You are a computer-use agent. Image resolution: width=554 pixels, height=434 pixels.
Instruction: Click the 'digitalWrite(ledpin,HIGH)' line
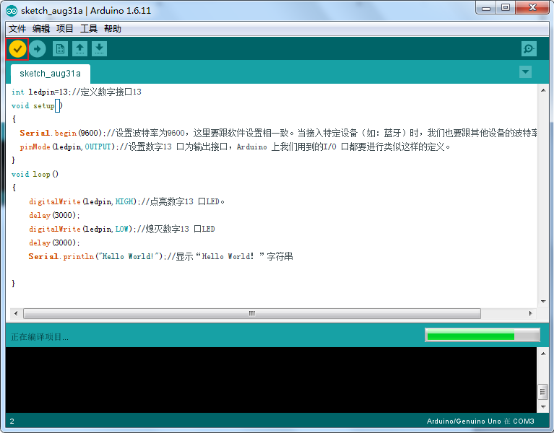[x=126, y=202]
